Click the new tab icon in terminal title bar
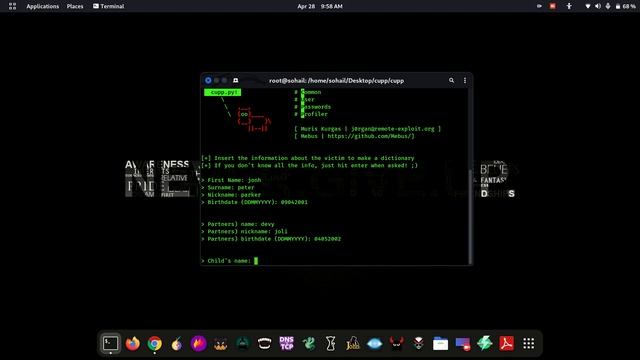The height and width of the screenshot is (360, 640). pos(236,80)
